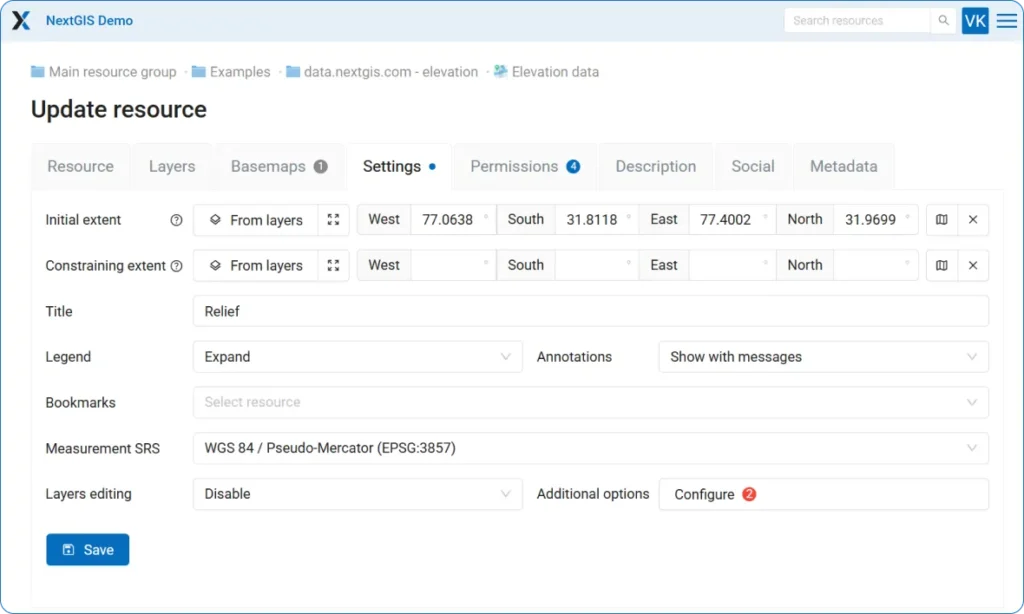Clear Initial extent with X icon
The width and height of the screenshot is (1024, 614).
(973, 220)
